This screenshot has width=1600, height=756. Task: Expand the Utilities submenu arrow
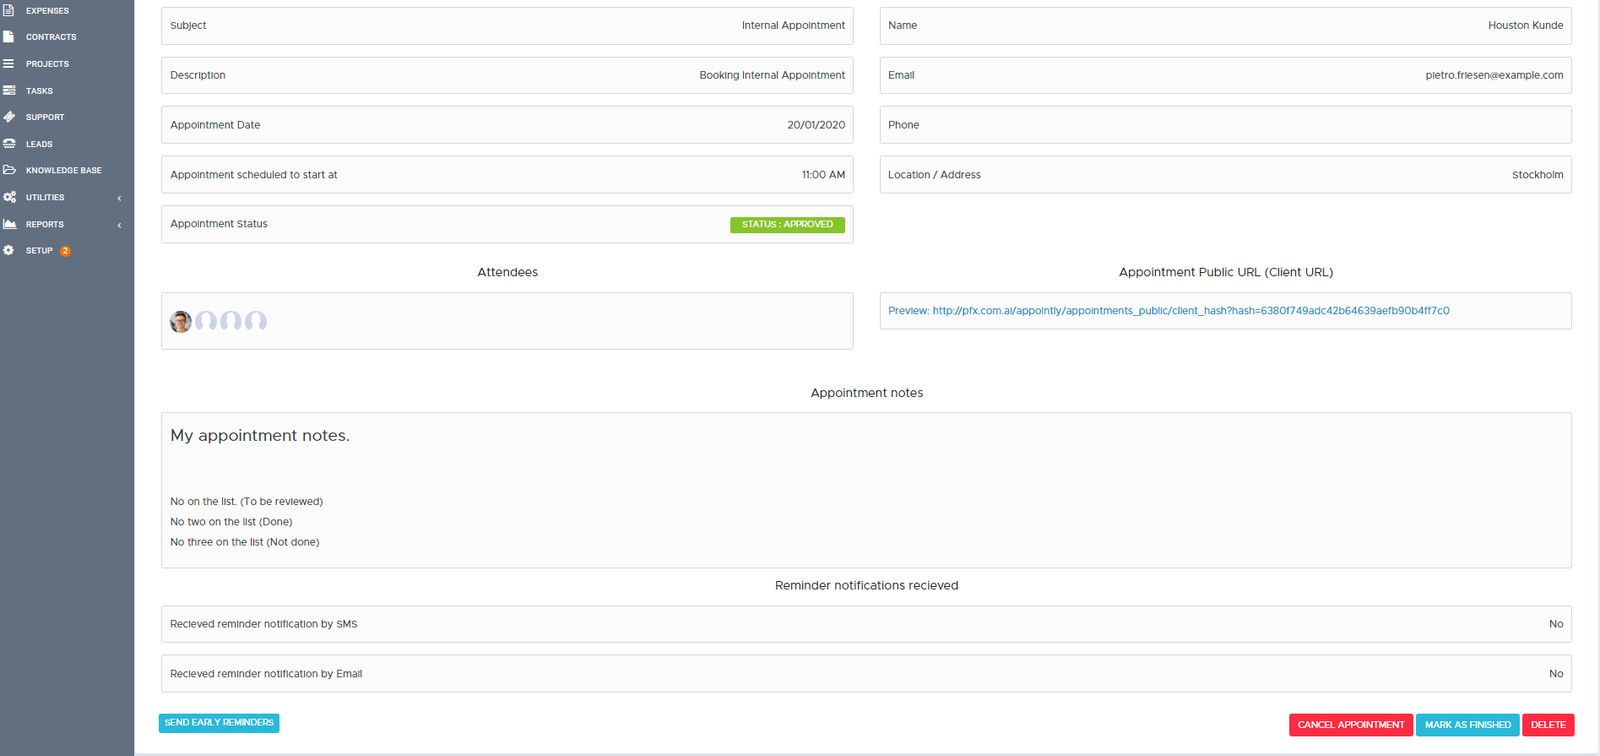[x=119, y=198]
